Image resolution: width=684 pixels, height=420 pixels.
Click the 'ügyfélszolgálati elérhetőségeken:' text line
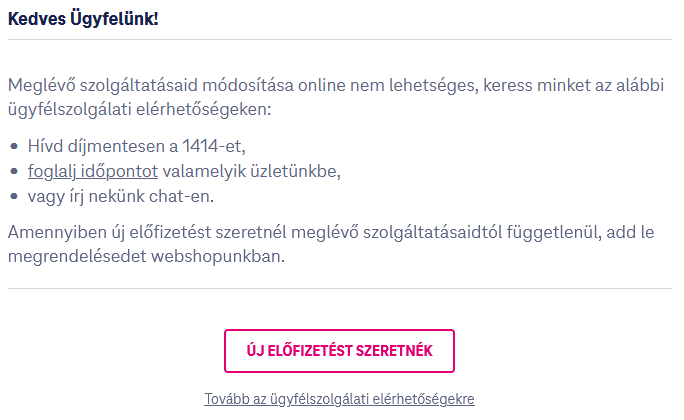click(x=140, y=109)
